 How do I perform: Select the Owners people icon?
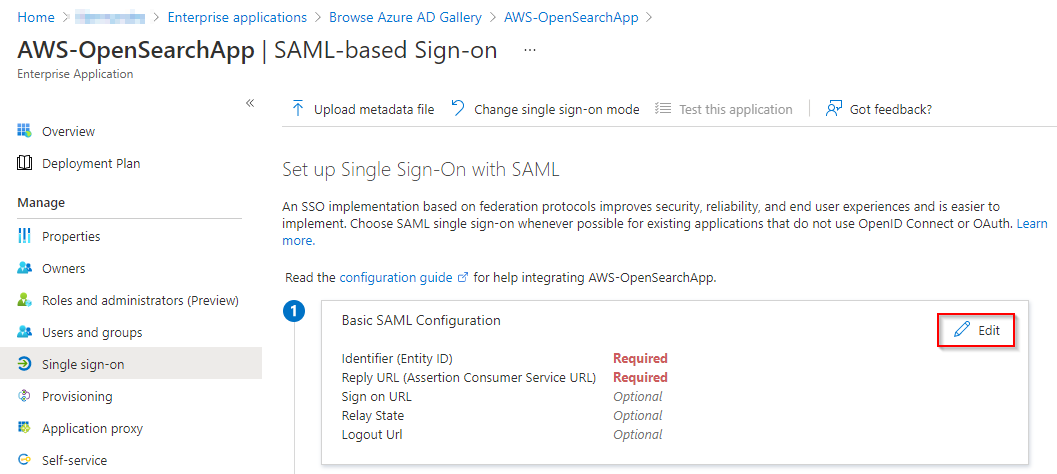25,268
